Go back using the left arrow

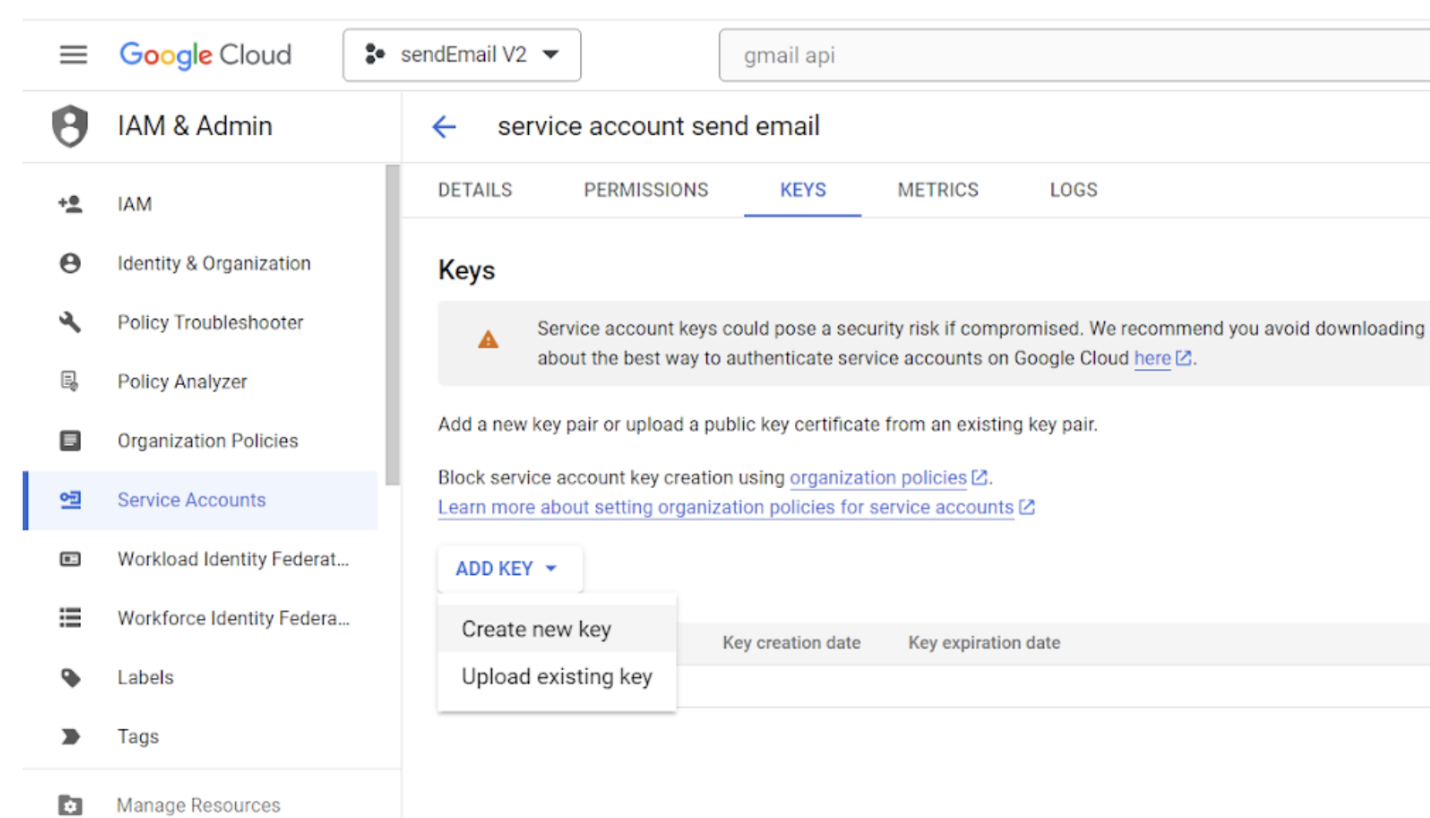point(443,127)
